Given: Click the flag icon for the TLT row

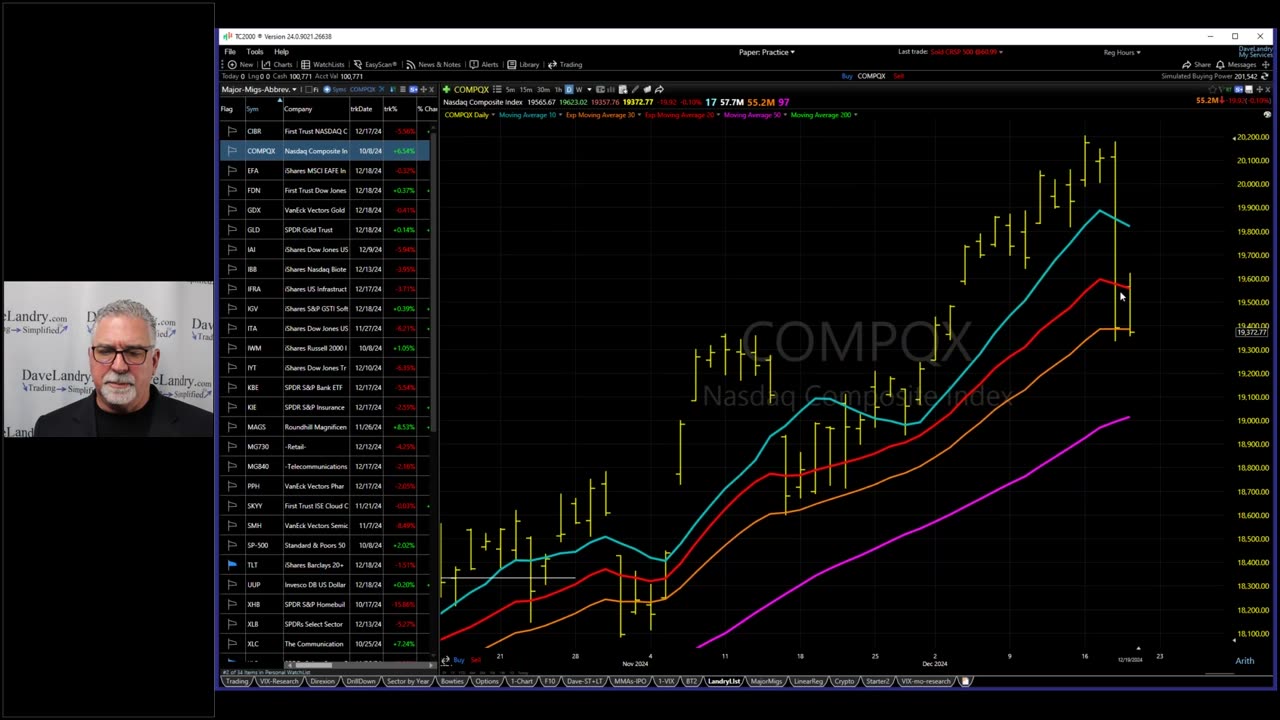Looking at the screenshot, I should pyautogui.click(x=232, y=565).
